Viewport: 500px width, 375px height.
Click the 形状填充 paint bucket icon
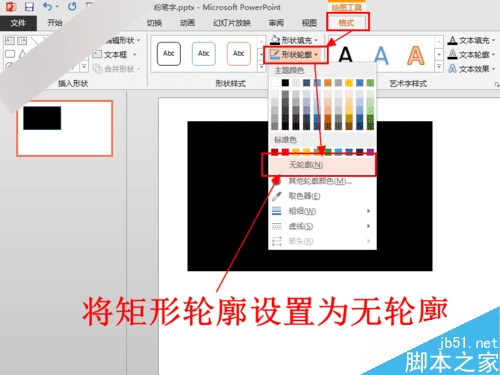point(275,40)
